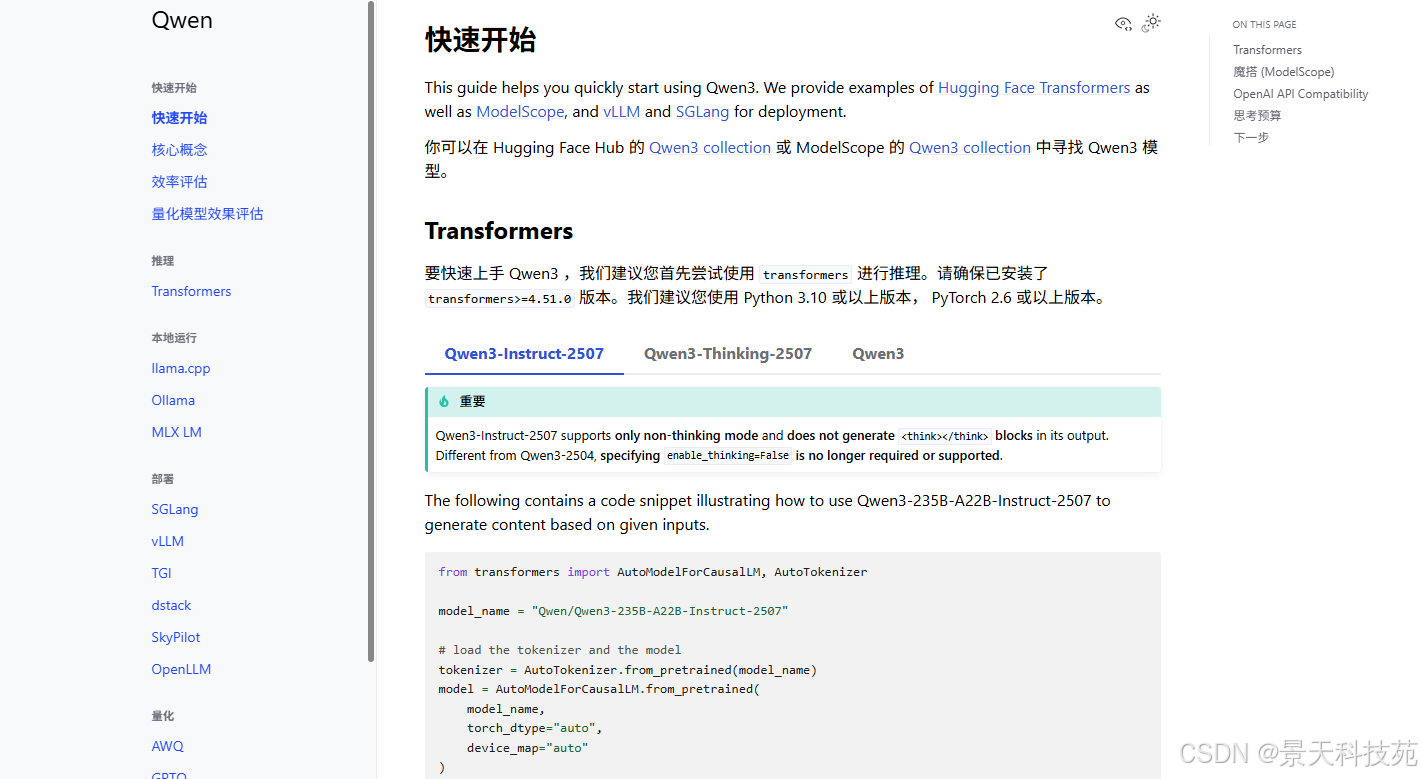Image resolution: width=1422 pixels, height=779 pixels.
Task: Click the ON THIS PAGE label
Action: 1264,25
